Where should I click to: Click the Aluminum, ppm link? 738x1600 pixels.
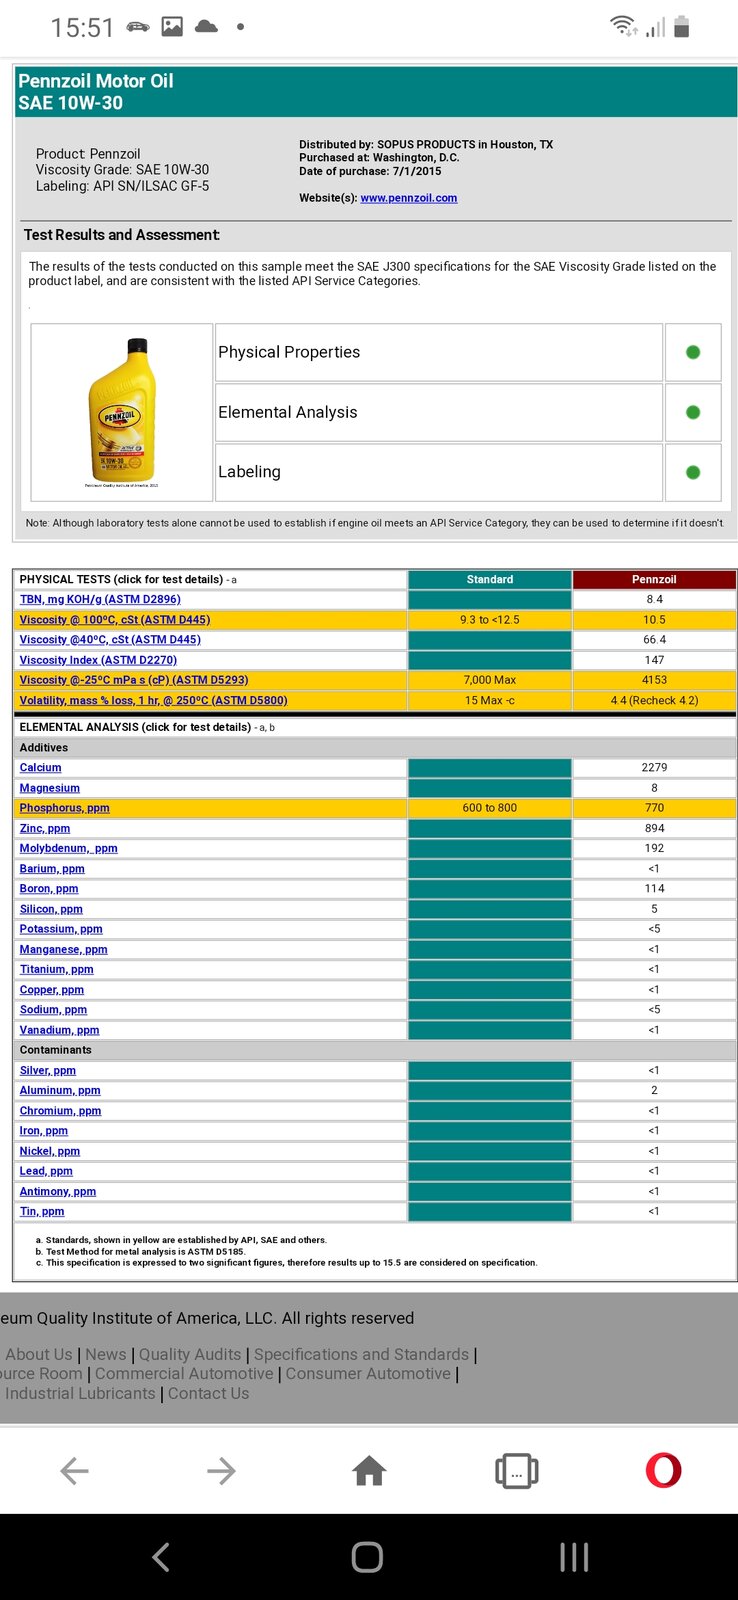[x=60, y=1090]
